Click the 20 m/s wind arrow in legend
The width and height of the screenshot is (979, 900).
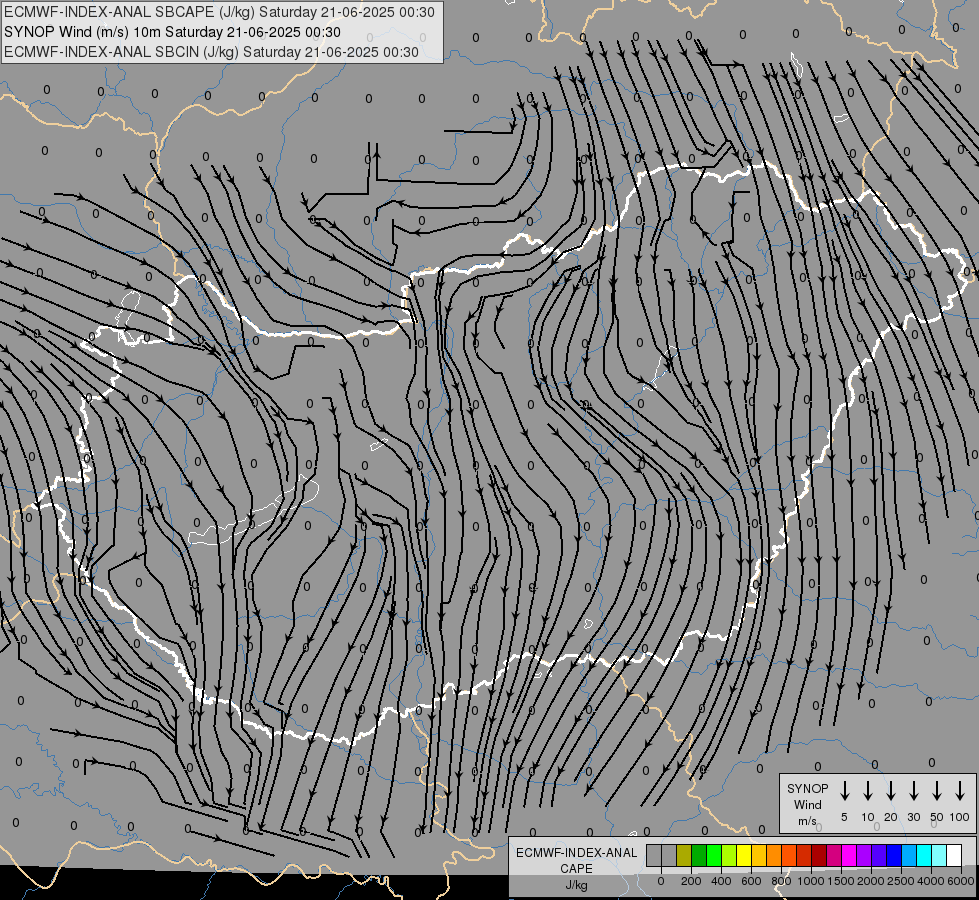(891, 791)
